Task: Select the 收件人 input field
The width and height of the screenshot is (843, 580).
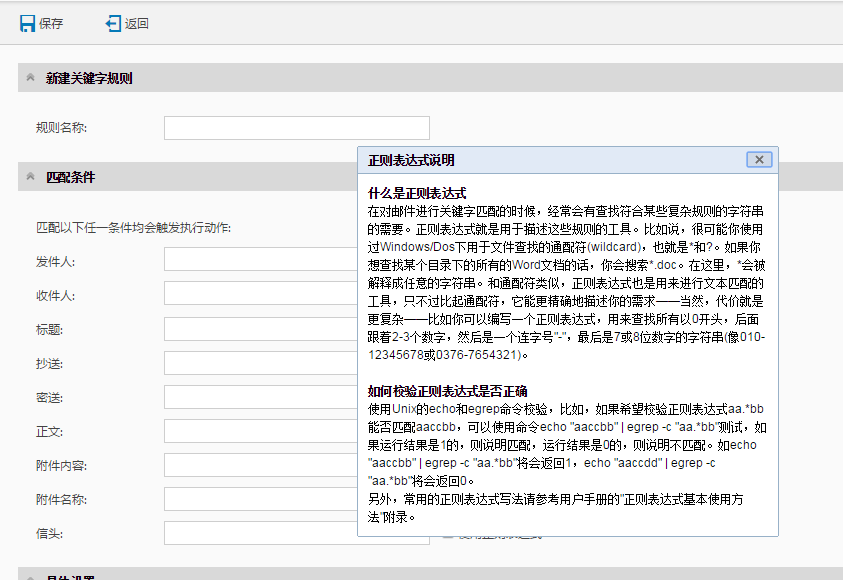Action: click(x=260, y=294)
